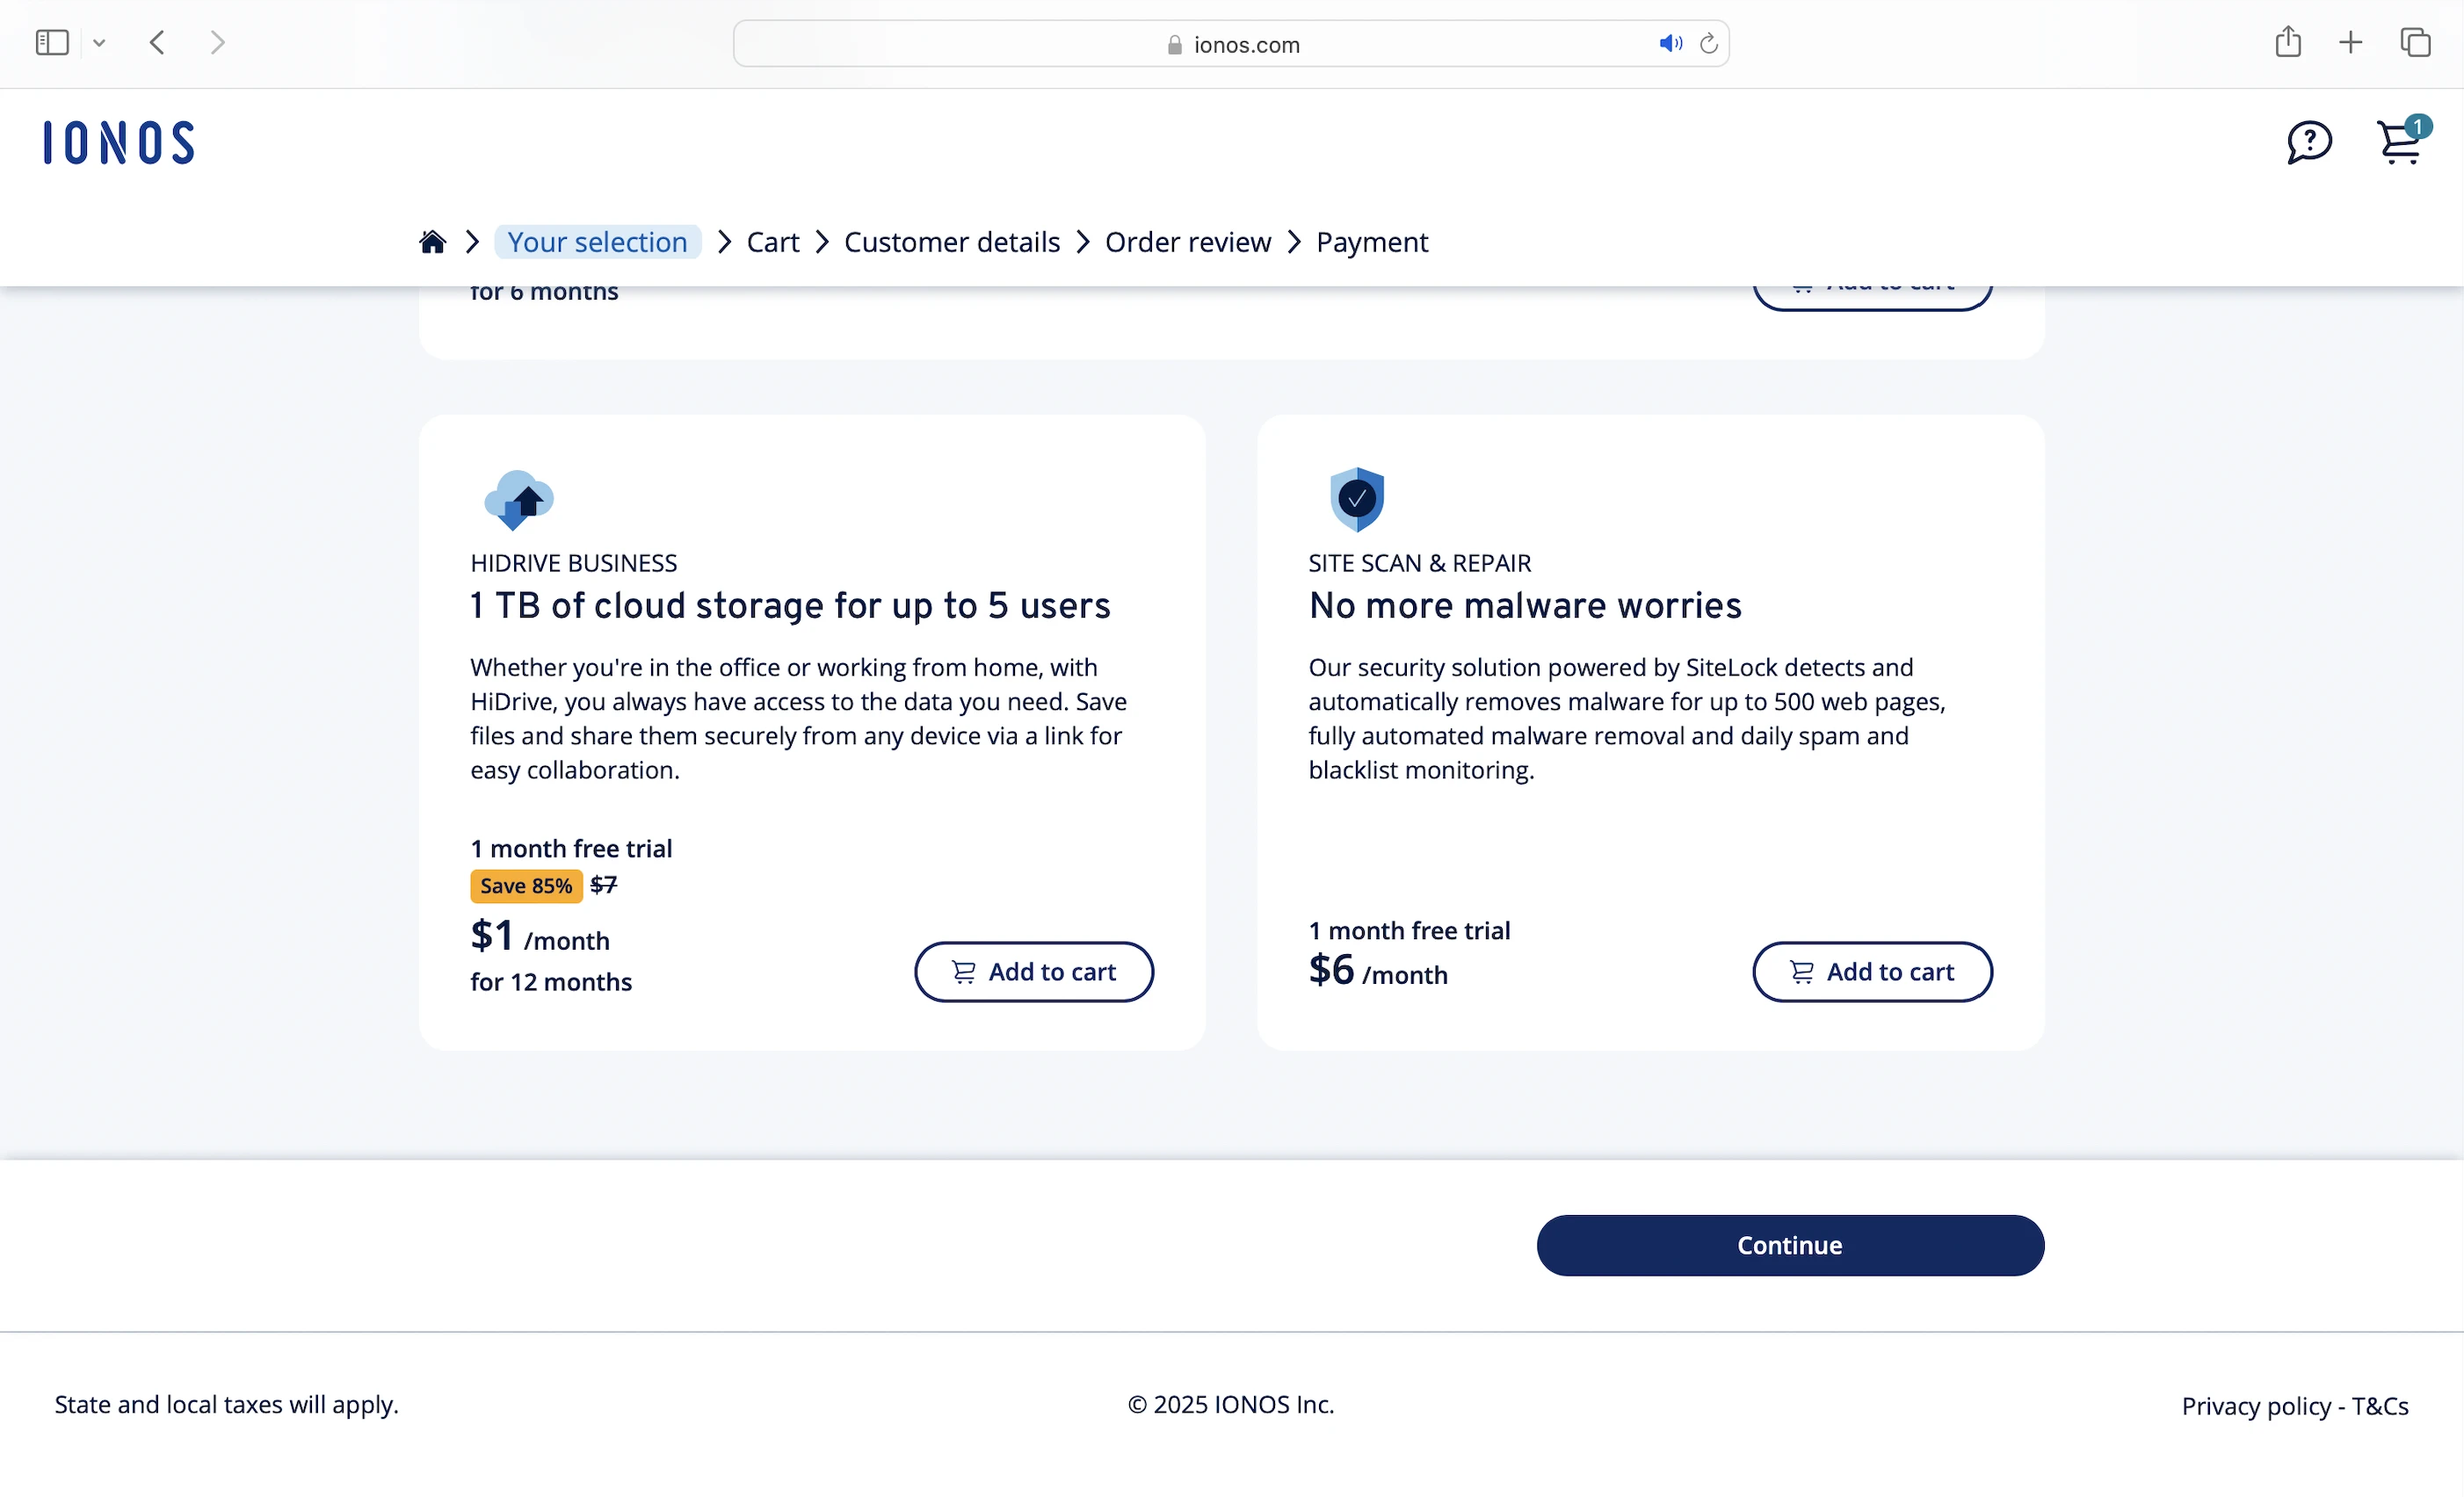Select the Your selection breadcrumb step
The image size is (2464, 1497).
[597, 242]
